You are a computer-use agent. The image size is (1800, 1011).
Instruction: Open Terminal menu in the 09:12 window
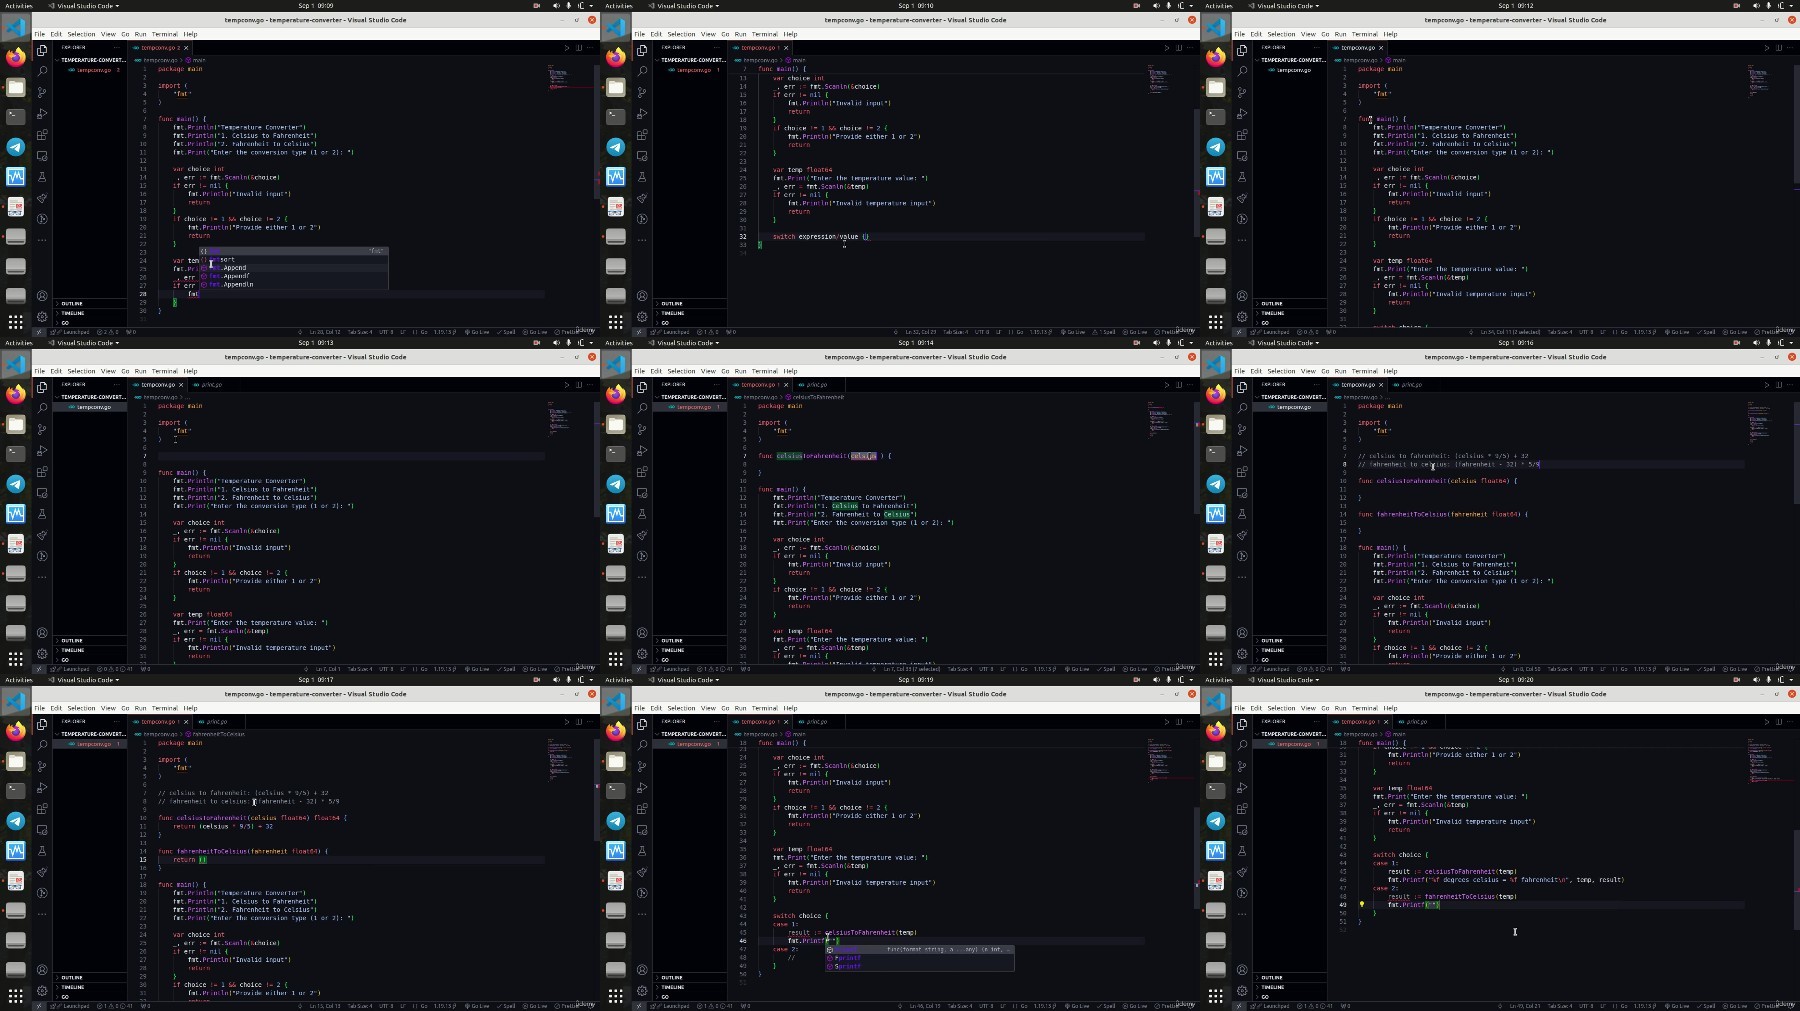[1364, 34]
